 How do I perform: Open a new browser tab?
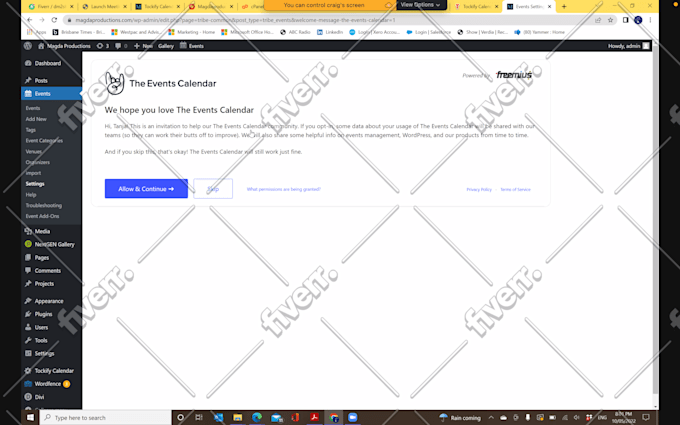pyautogui.click(x=564, y=7)
